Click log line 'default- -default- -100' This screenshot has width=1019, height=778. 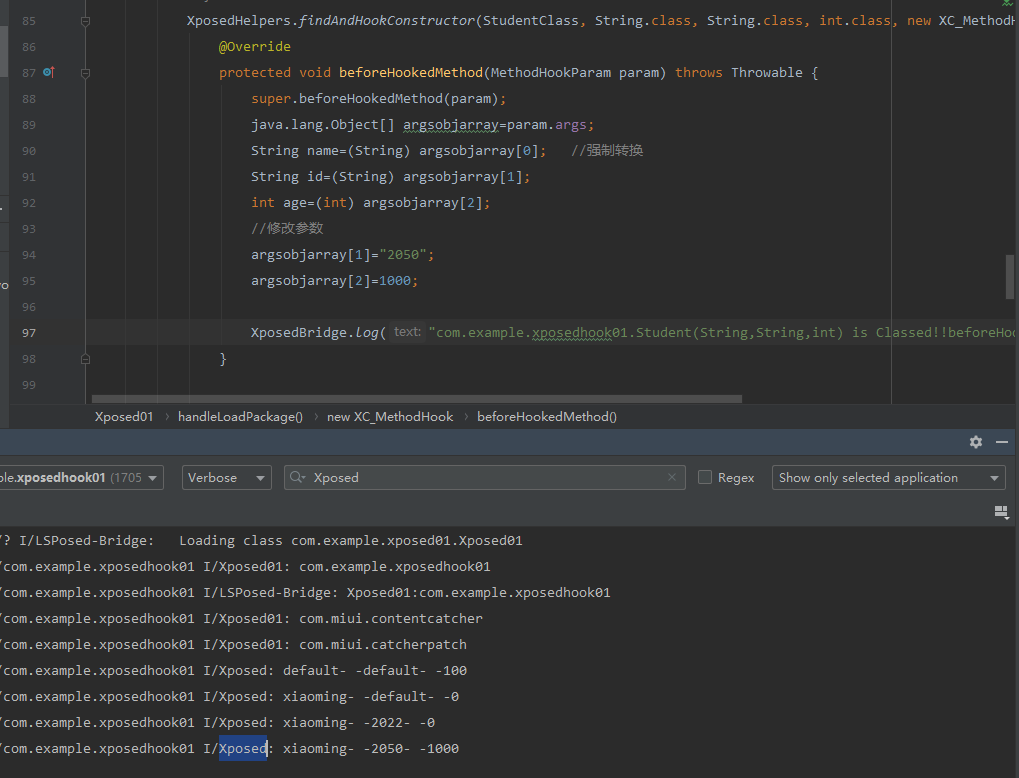click(x=375, y=671)
